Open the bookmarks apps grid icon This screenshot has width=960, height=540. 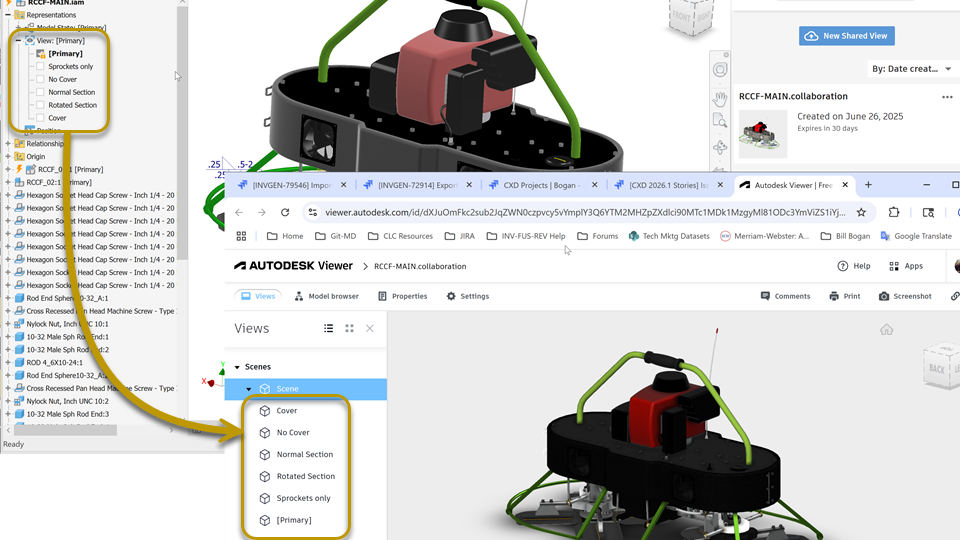coord(241,236)
